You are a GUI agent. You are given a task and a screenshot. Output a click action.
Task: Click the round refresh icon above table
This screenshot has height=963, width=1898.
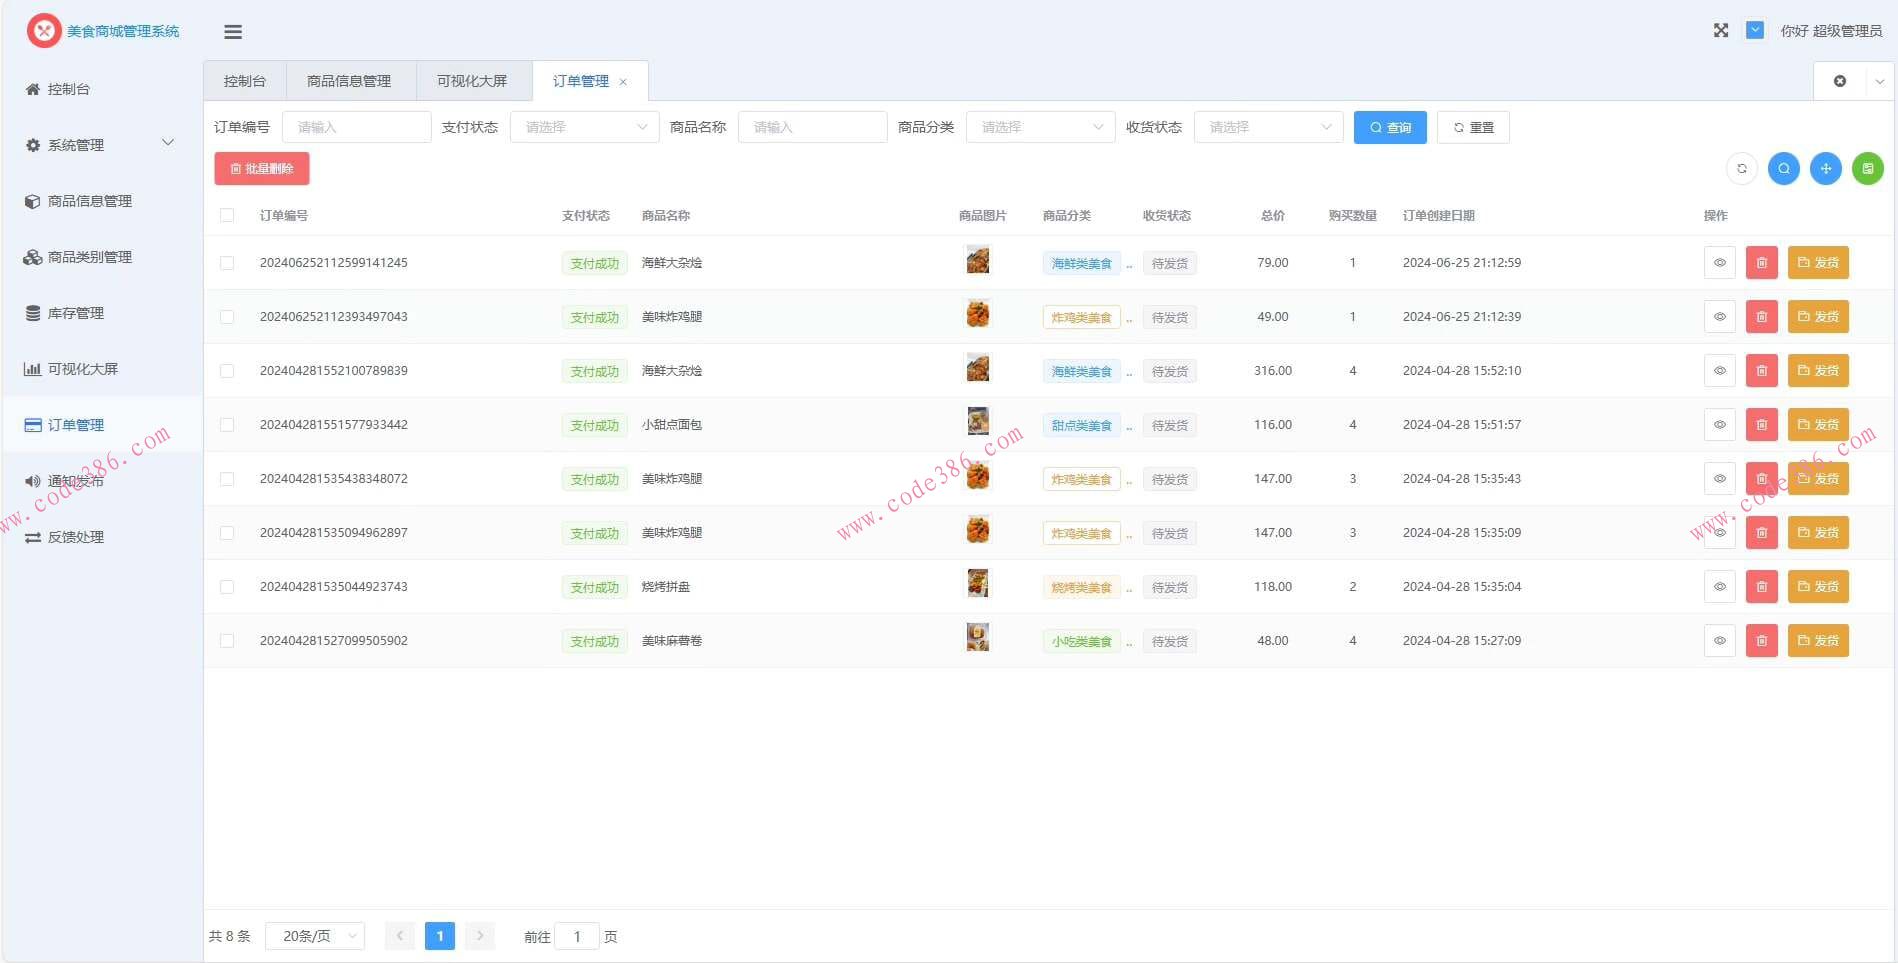pos(1741,169)
